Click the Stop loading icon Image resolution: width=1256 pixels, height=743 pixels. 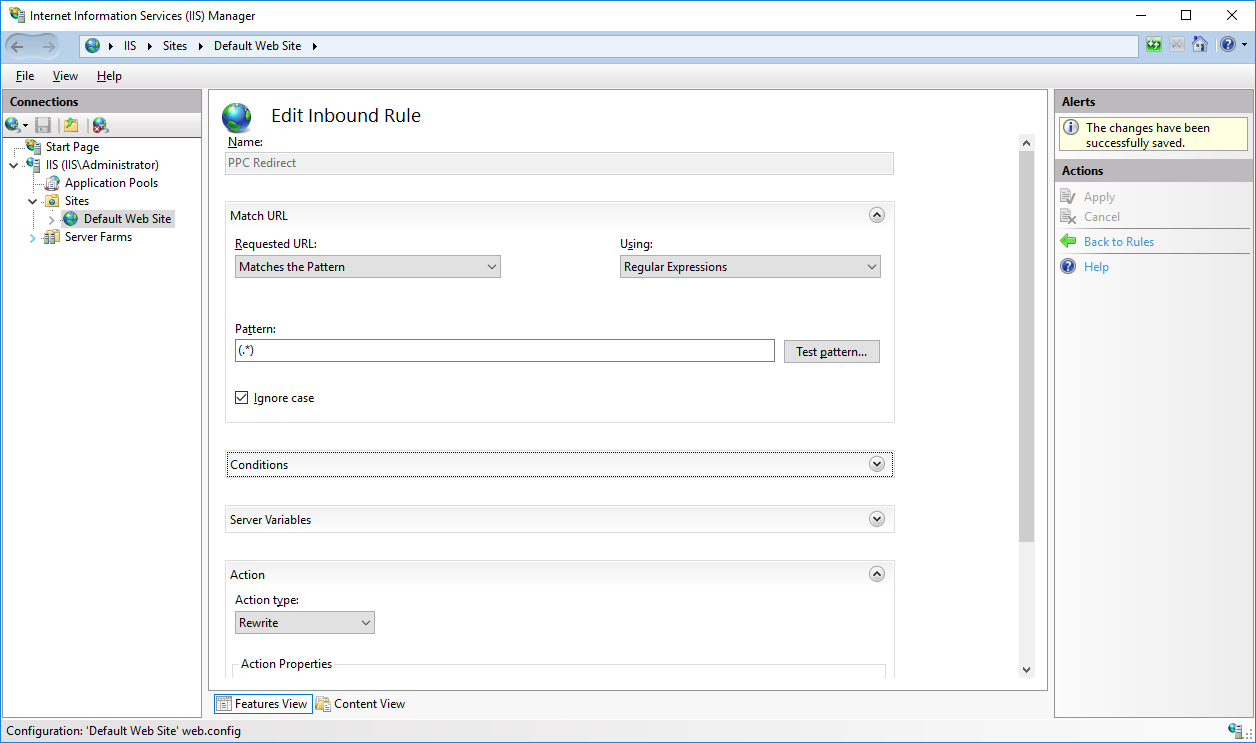(1177, 45)
